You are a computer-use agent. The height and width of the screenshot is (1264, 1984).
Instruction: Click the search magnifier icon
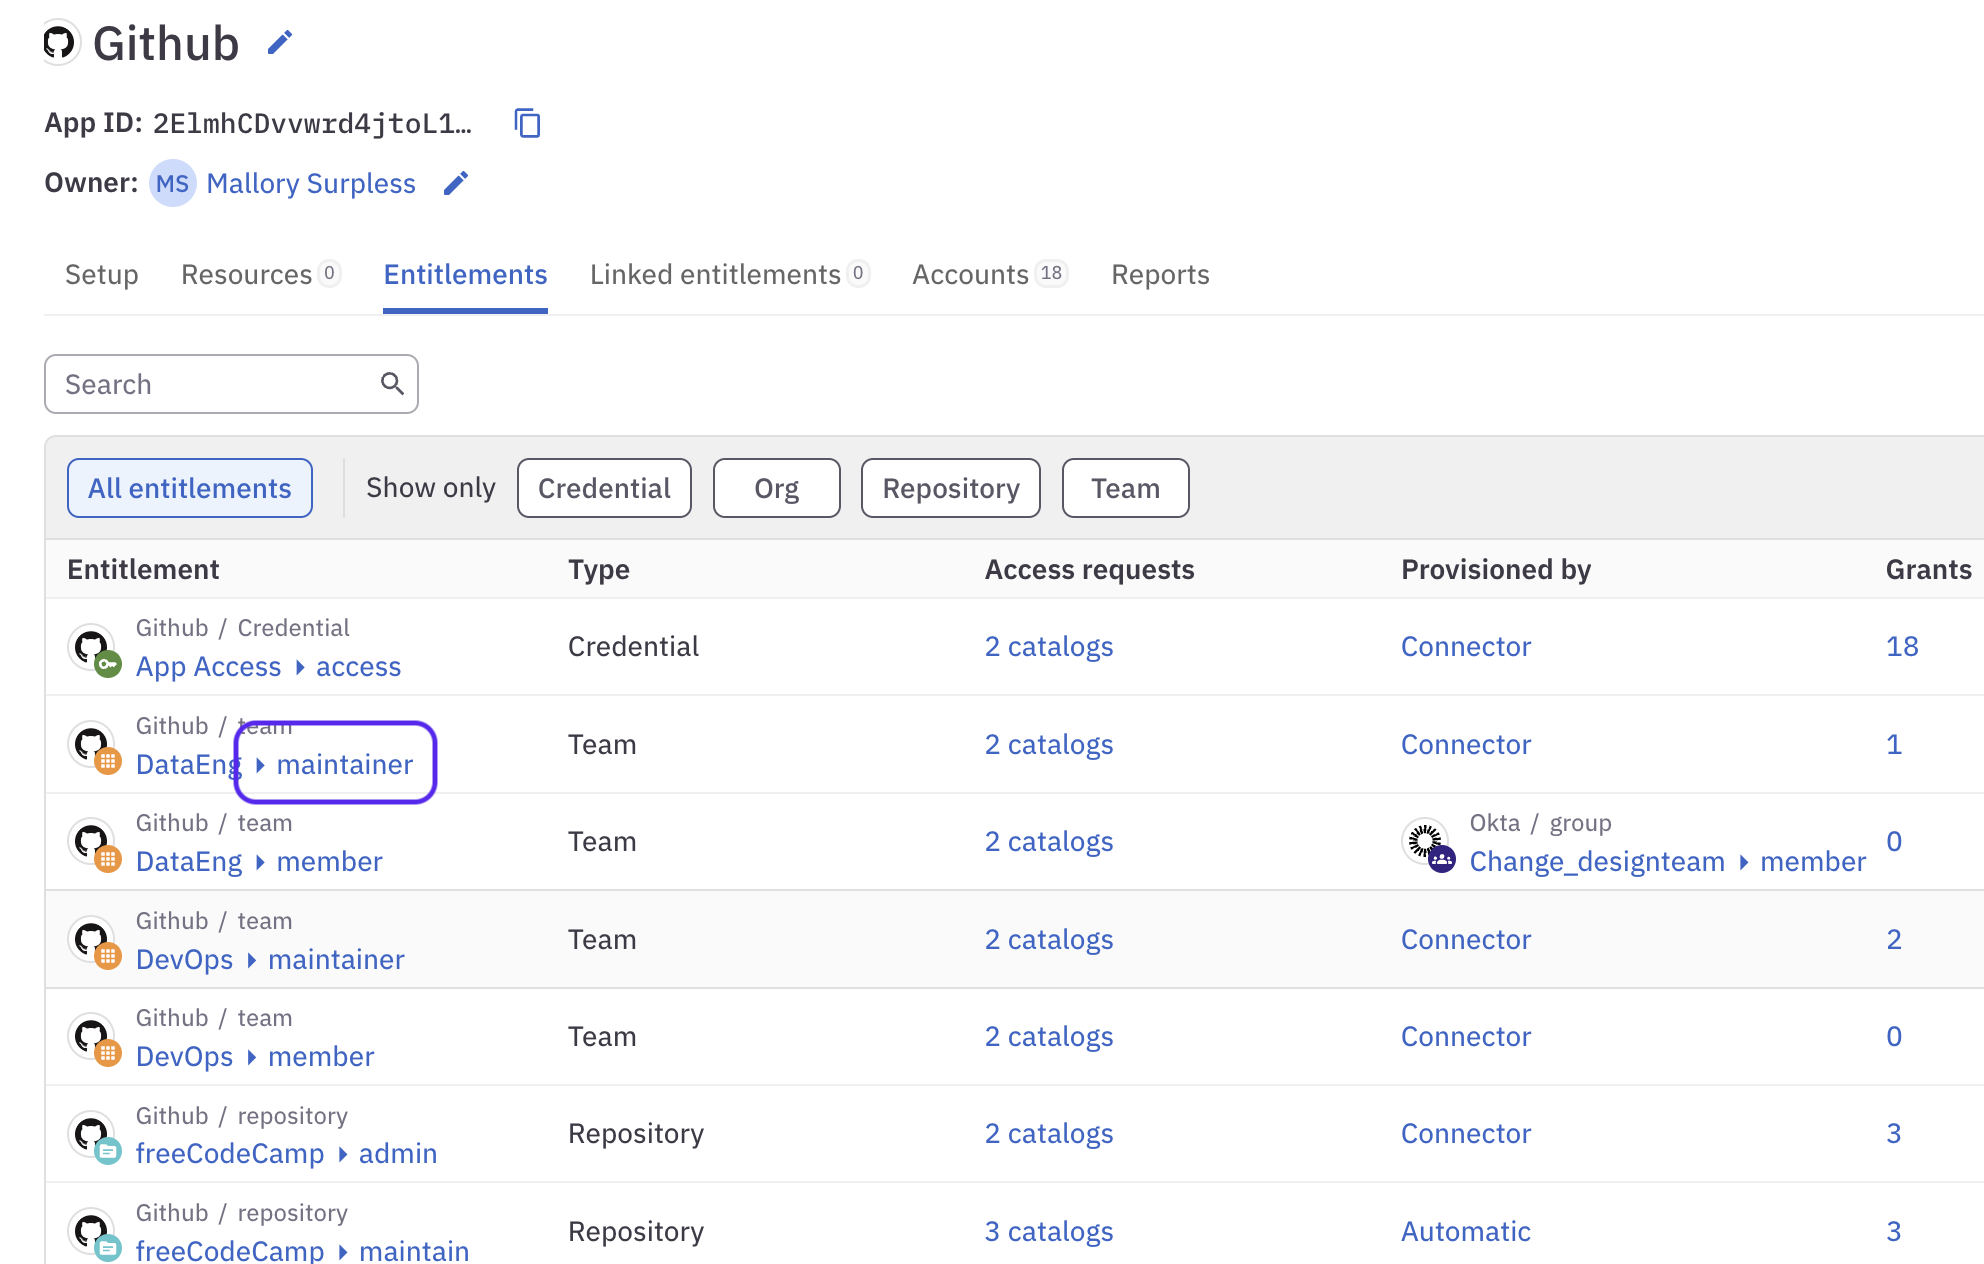[x=391, y=383]
